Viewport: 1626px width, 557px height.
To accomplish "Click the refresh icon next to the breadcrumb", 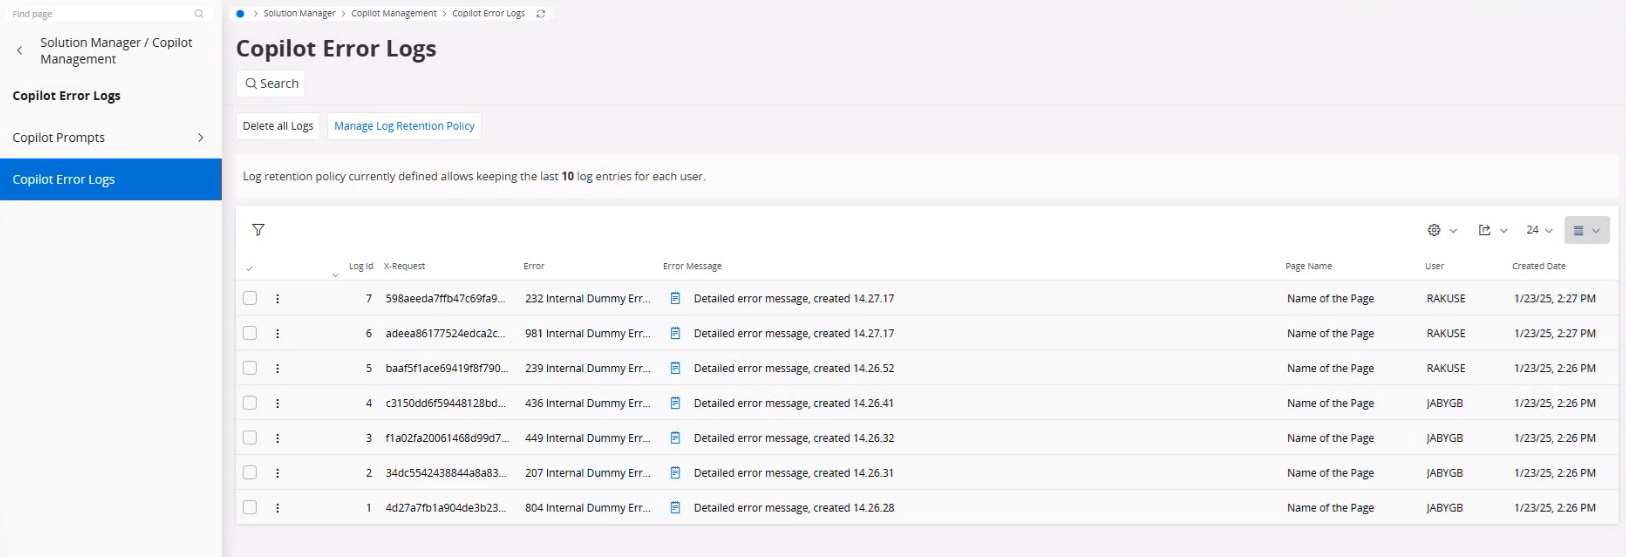I will (541, 14).
